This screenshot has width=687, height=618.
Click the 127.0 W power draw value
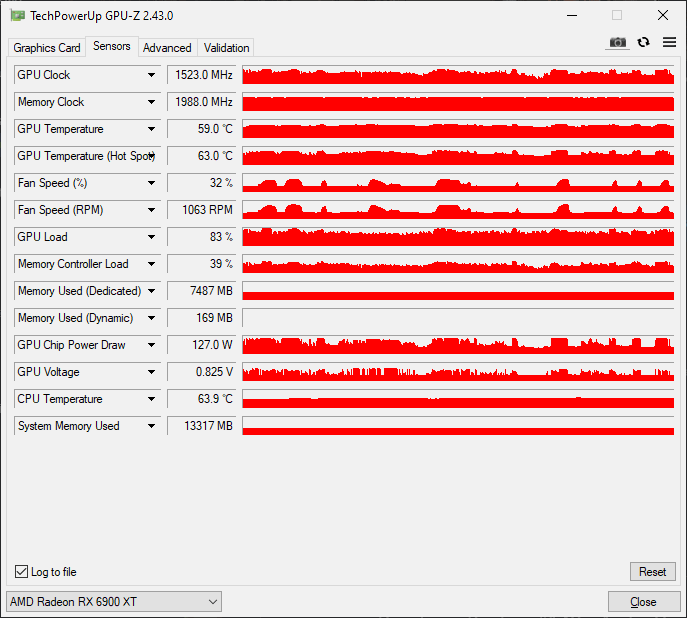point(201,345)
